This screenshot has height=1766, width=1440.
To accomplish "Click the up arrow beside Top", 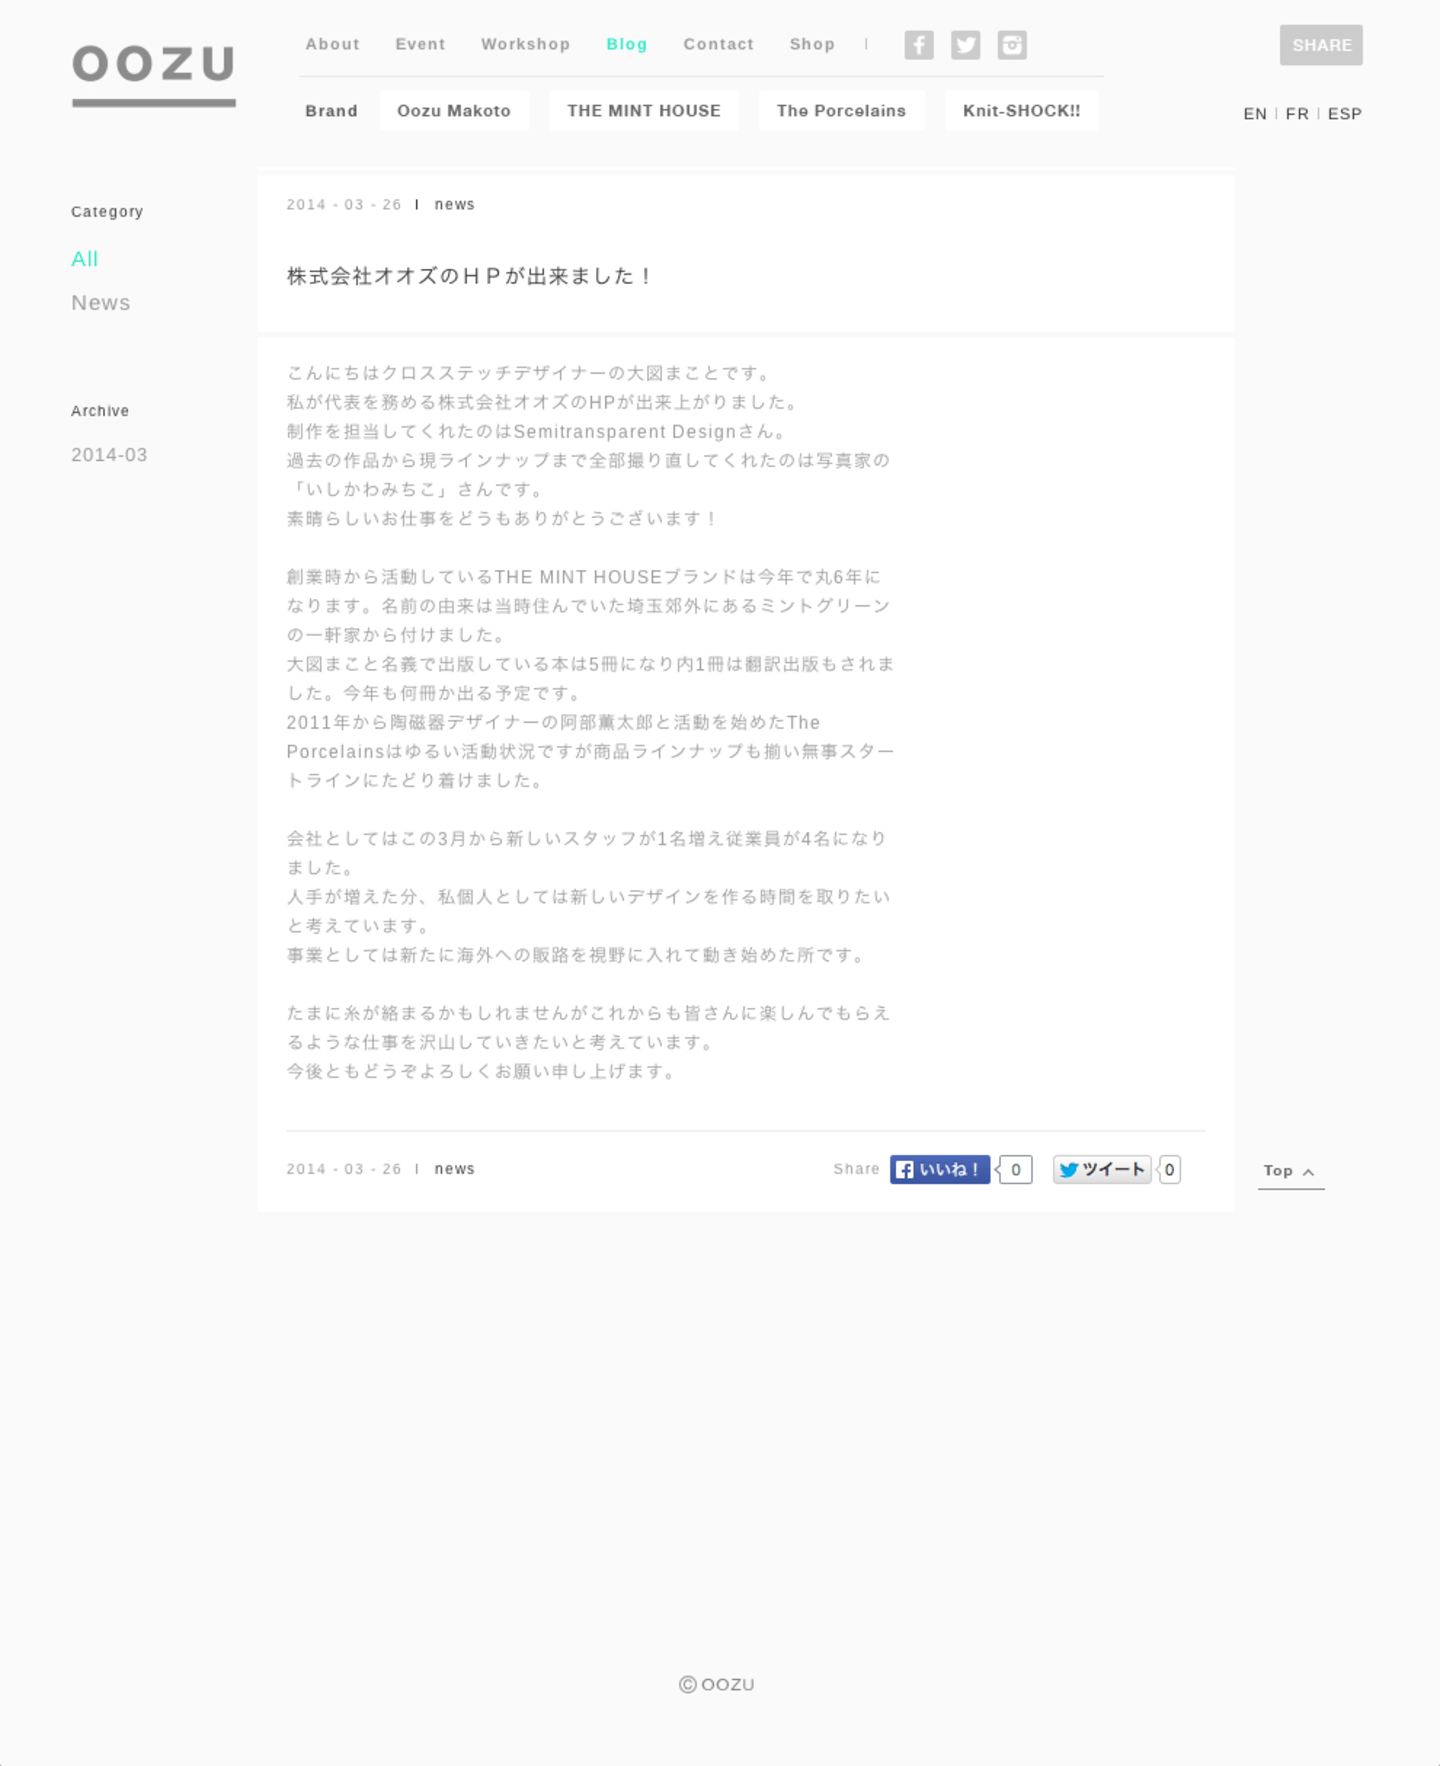I will click(x=1308, y=1172).
